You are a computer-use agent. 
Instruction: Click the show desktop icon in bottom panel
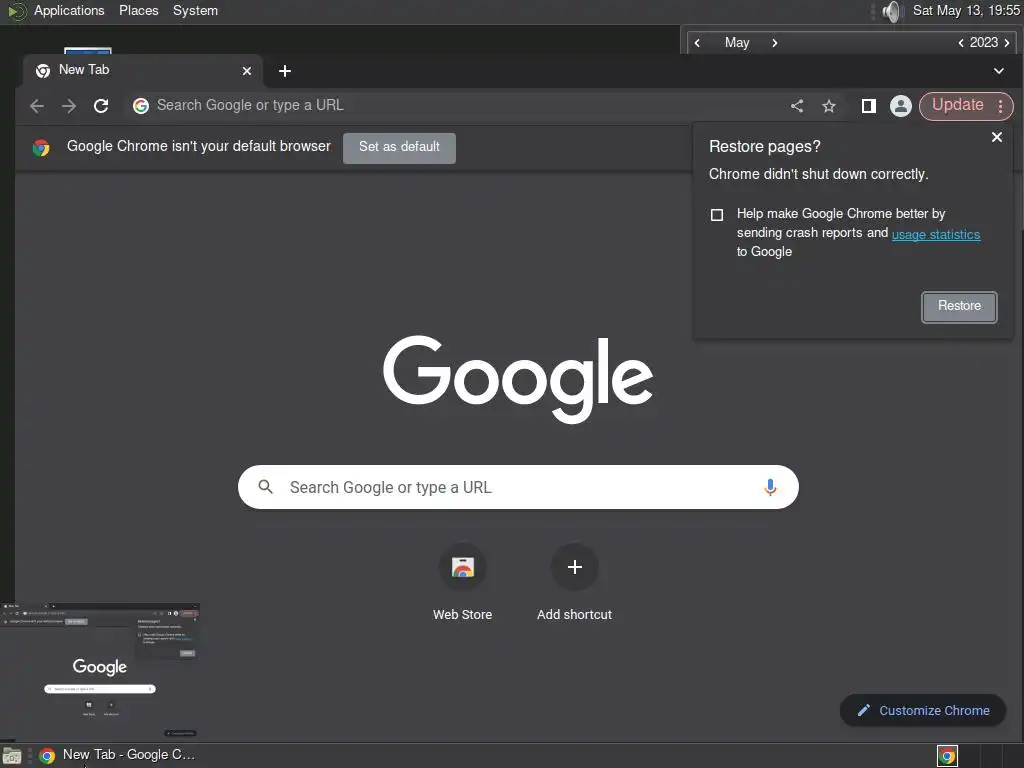tap(12, 756)
